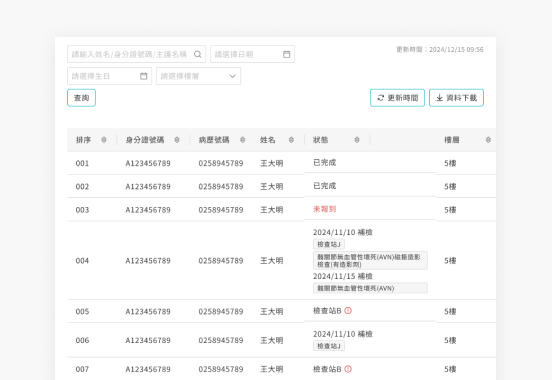Select sequence number 001
The width and height of the screenshot is (552, 380).
(82, 163)
